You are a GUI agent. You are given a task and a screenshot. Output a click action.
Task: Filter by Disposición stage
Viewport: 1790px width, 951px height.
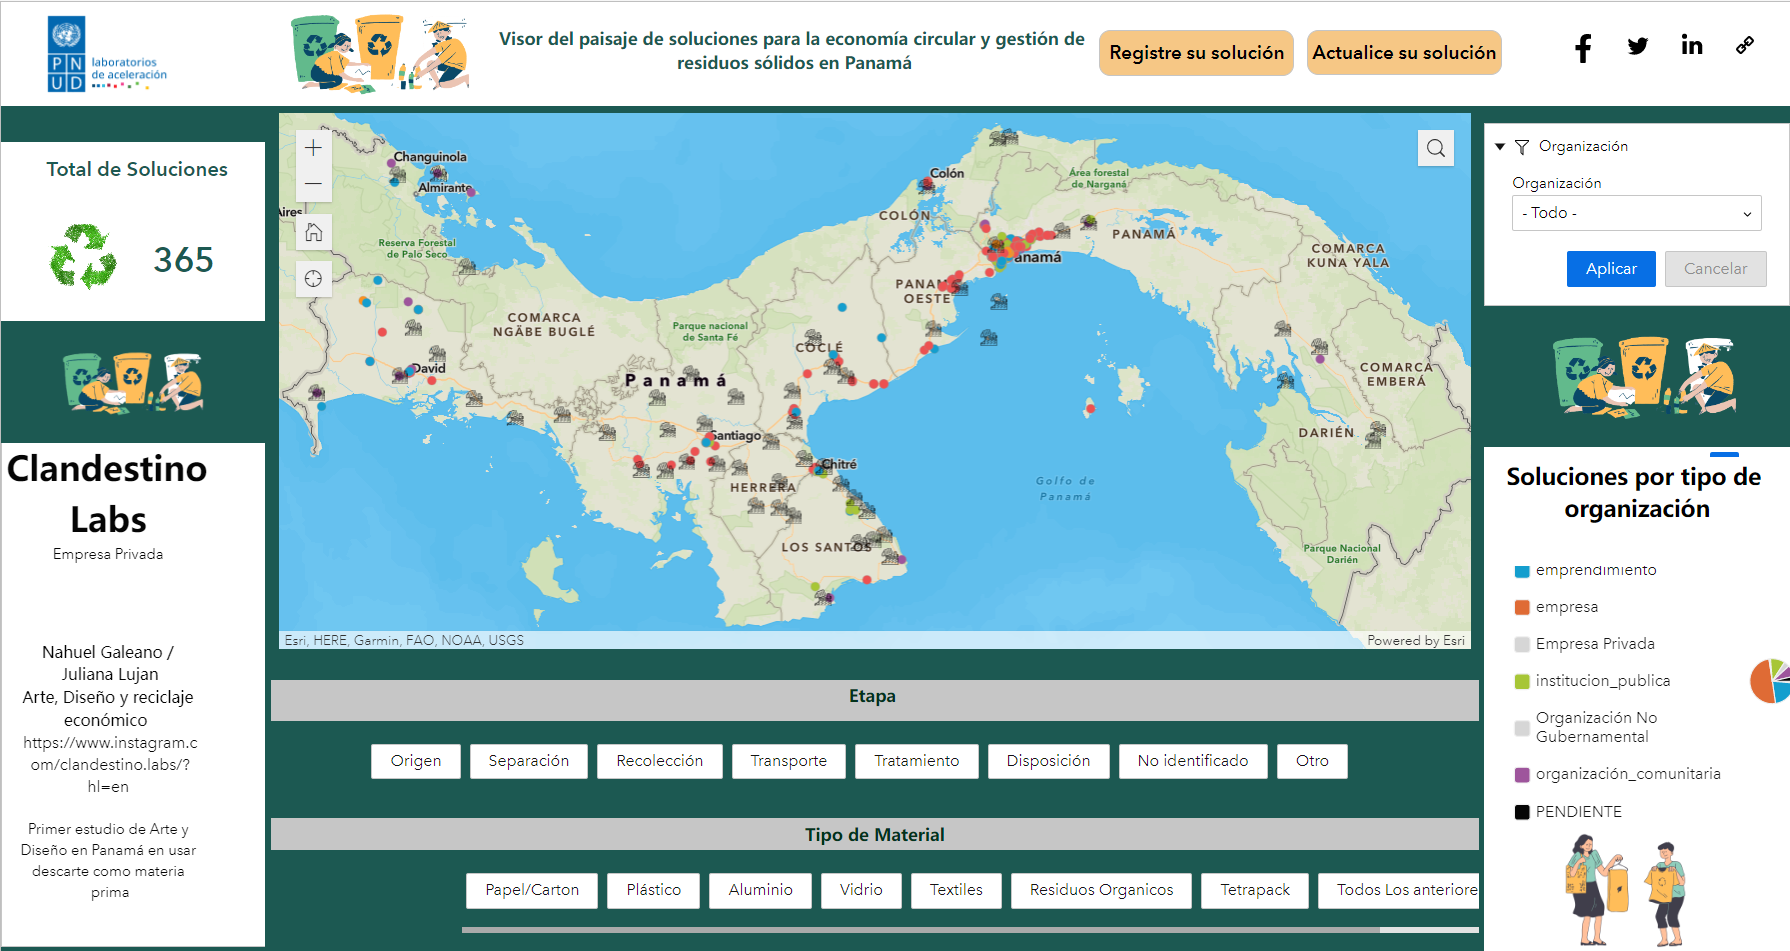coord(1048,761)
